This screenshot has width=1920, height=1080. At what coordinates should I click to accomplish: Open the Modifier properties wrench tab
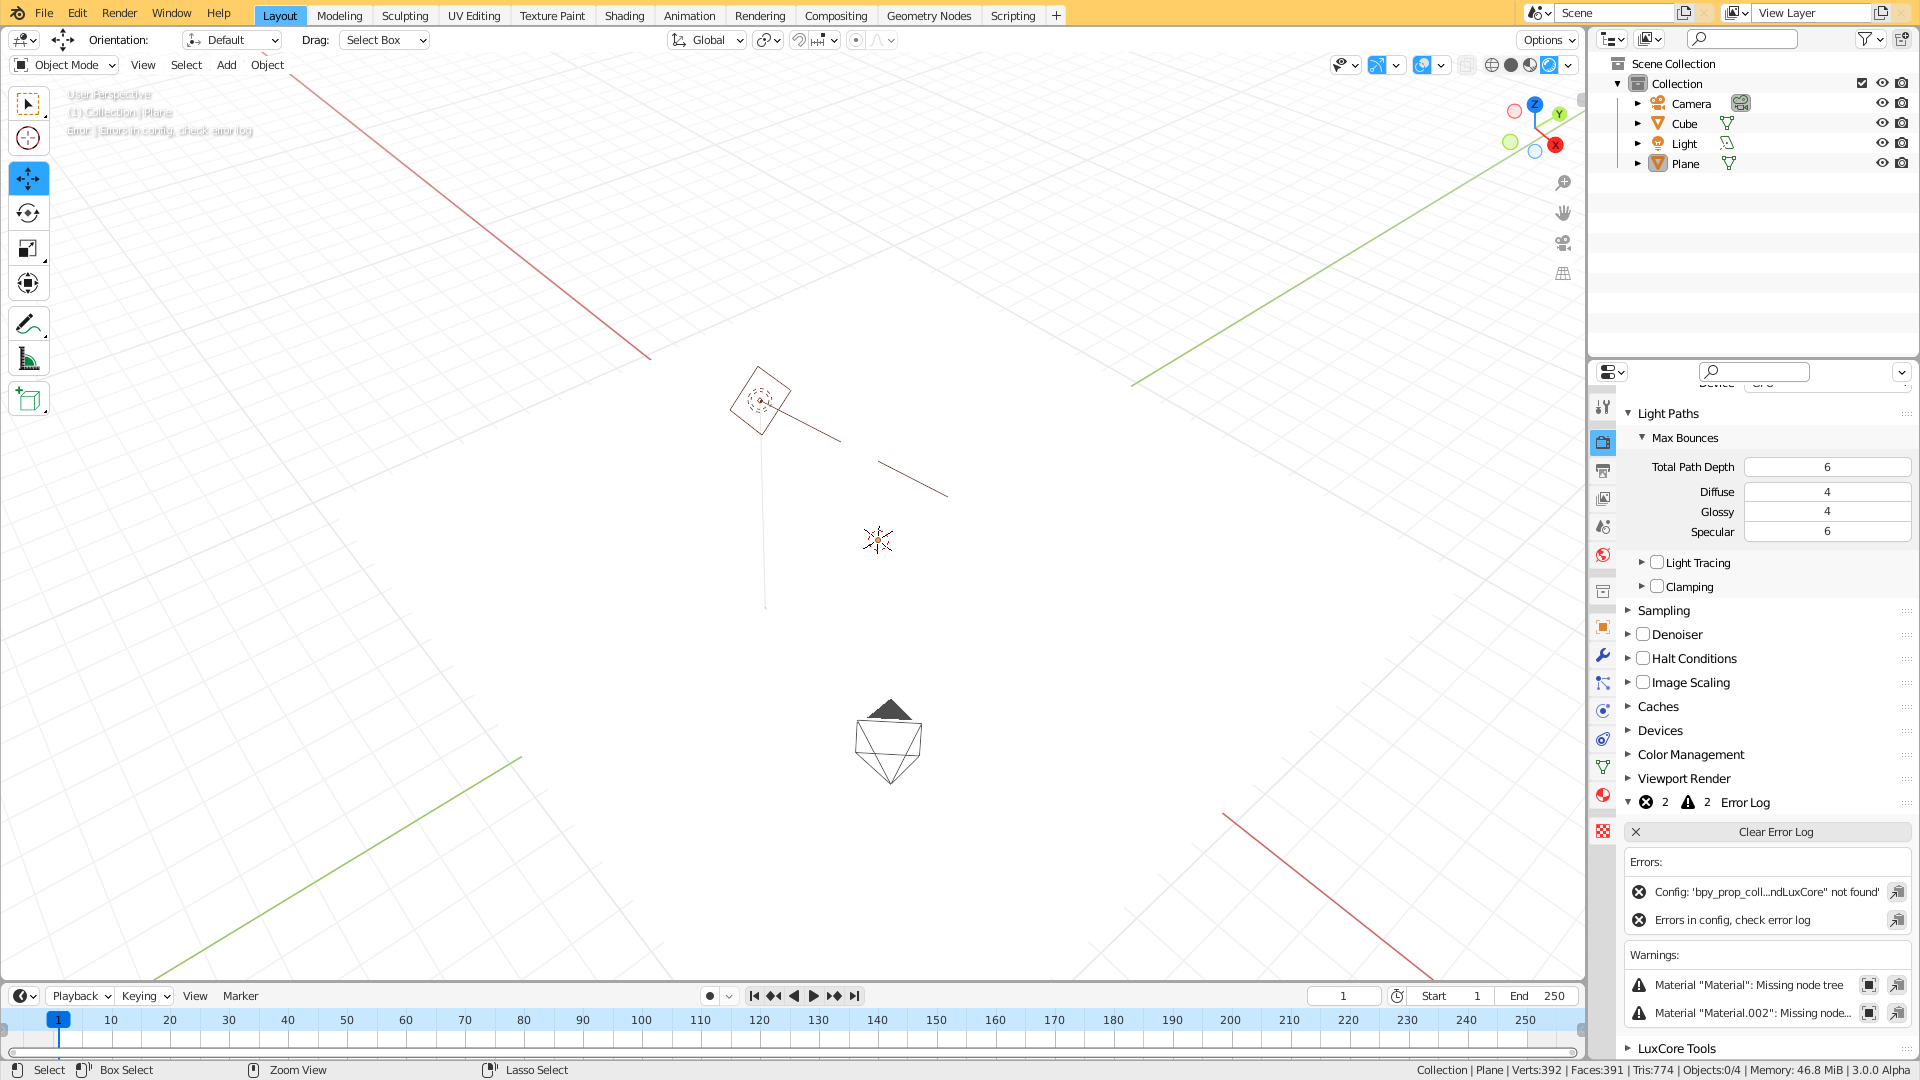(x=1603, y=655)
